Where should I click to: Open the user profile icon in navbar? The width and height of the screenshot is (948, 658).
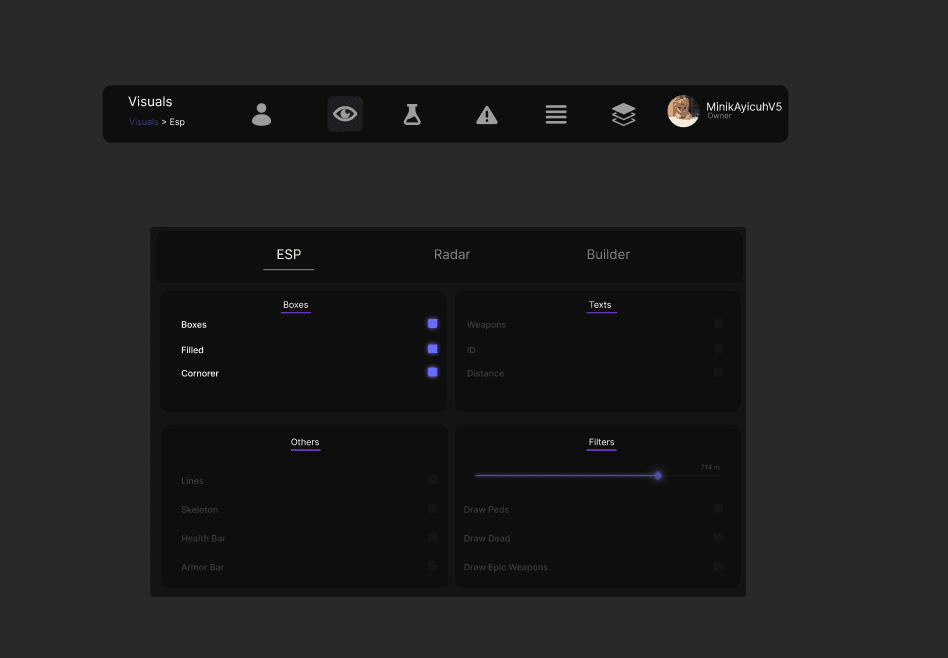point(261,114)
